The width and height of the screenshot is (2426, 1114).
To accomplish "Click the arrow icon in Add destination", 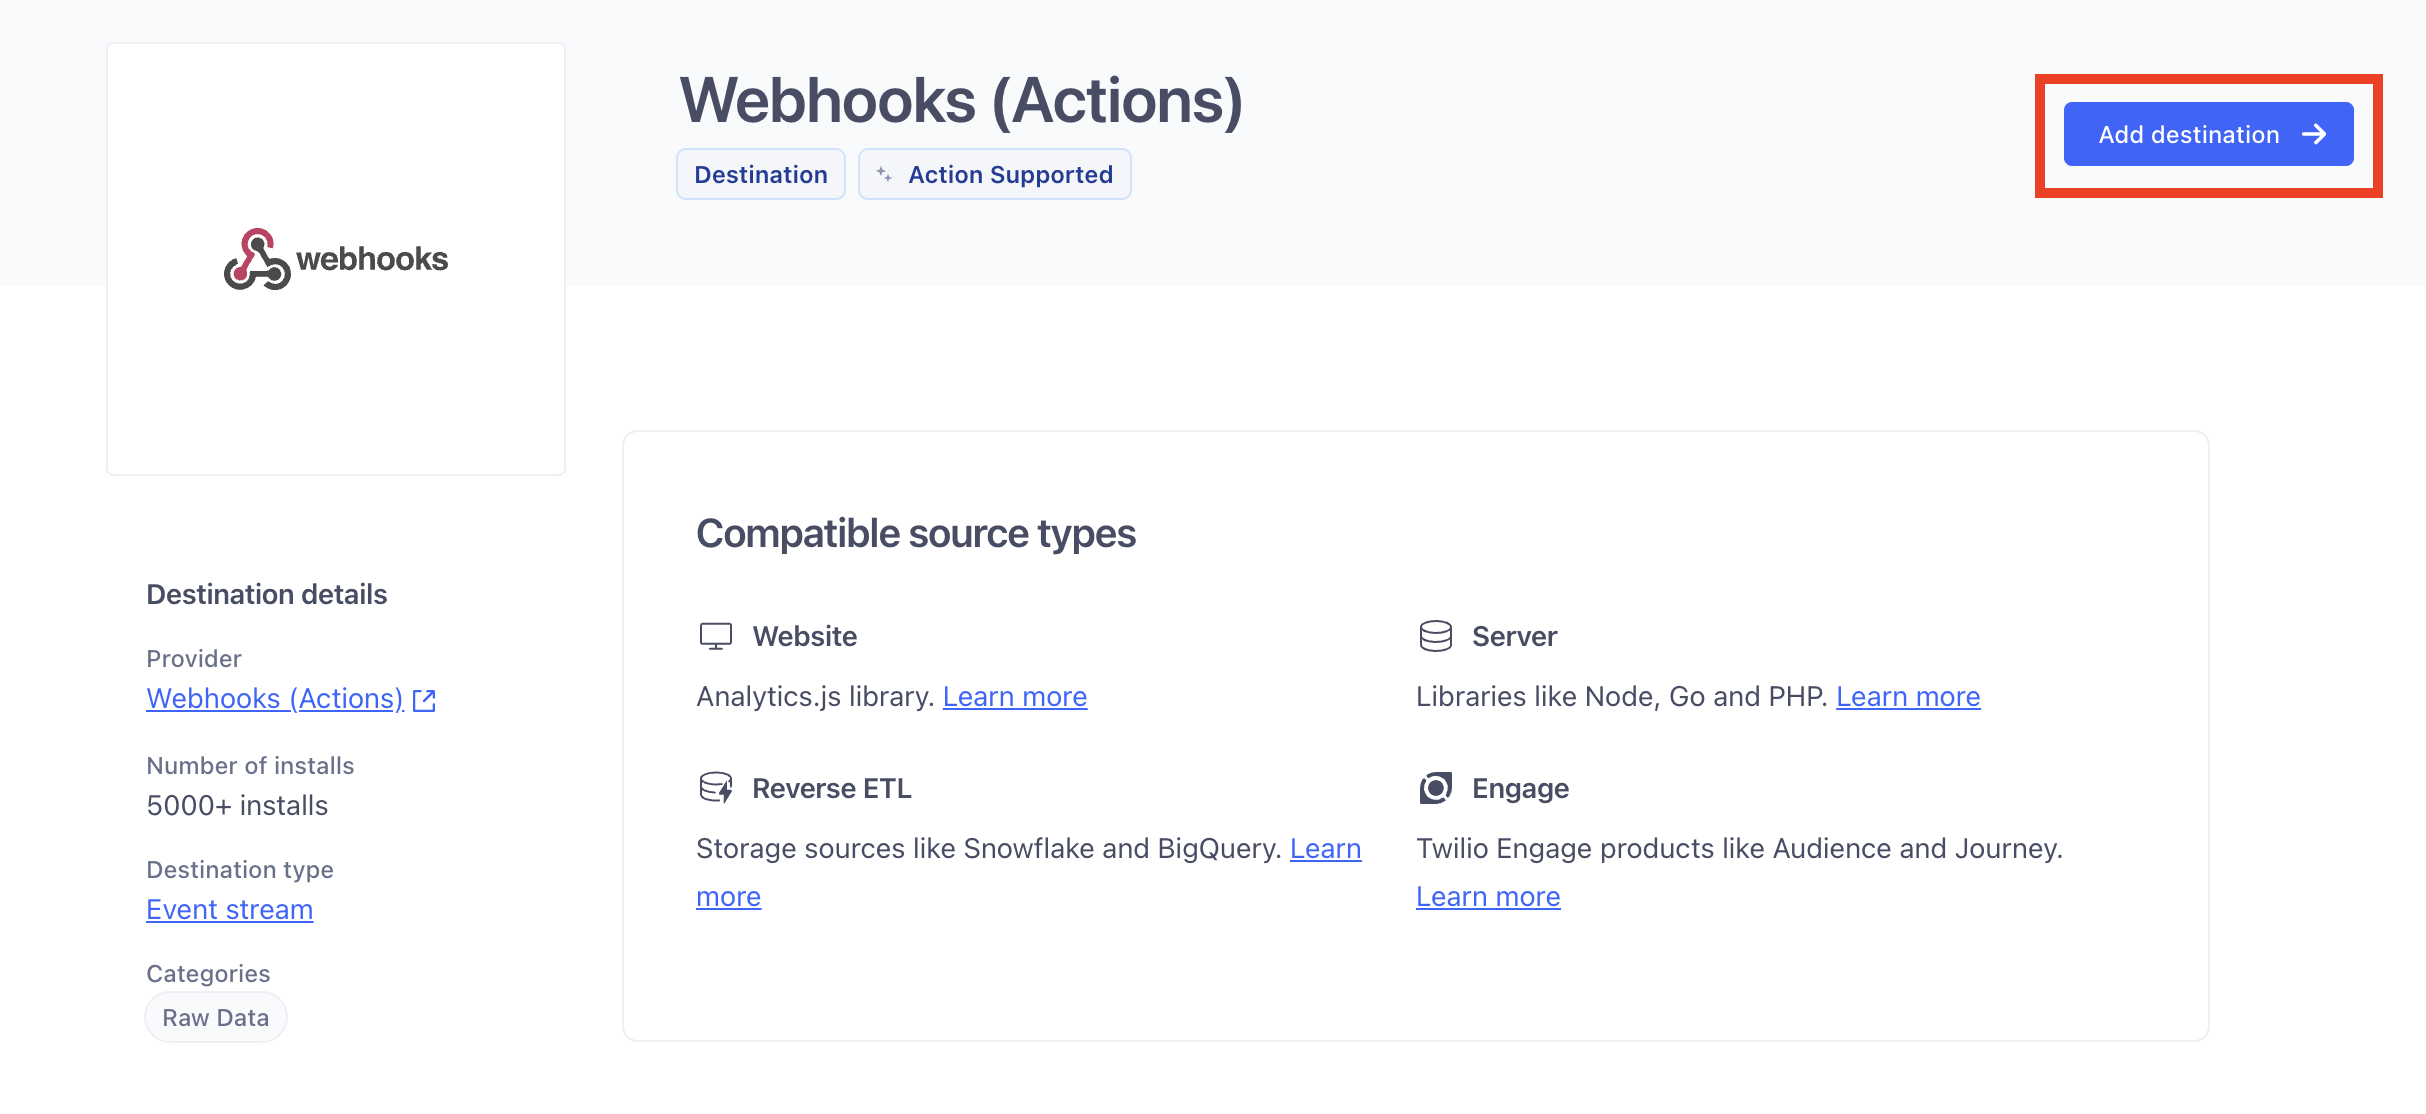I will [2314, 134].
